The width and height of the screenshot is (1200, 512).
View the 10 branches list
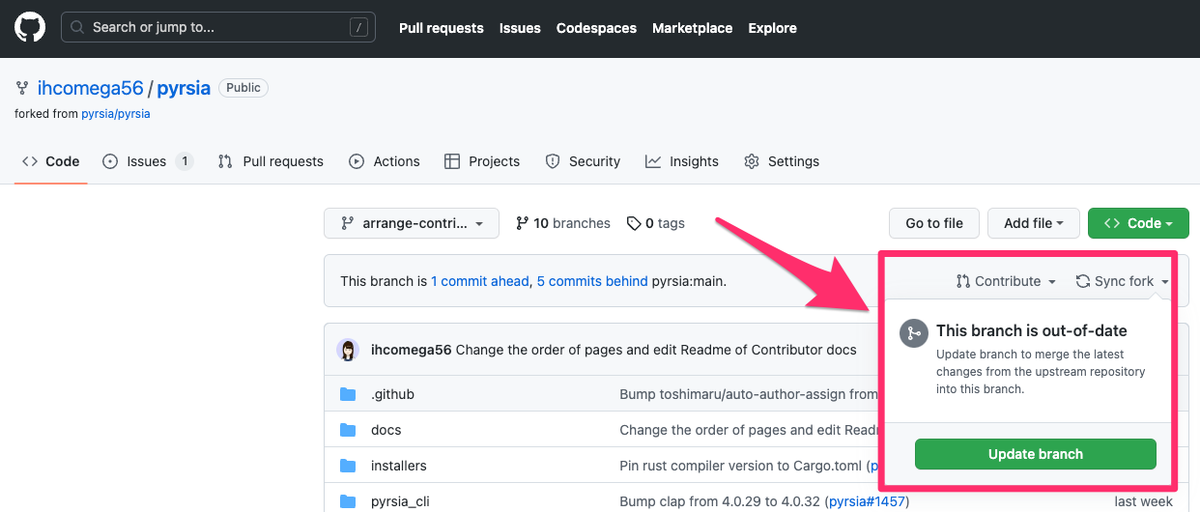563,223
